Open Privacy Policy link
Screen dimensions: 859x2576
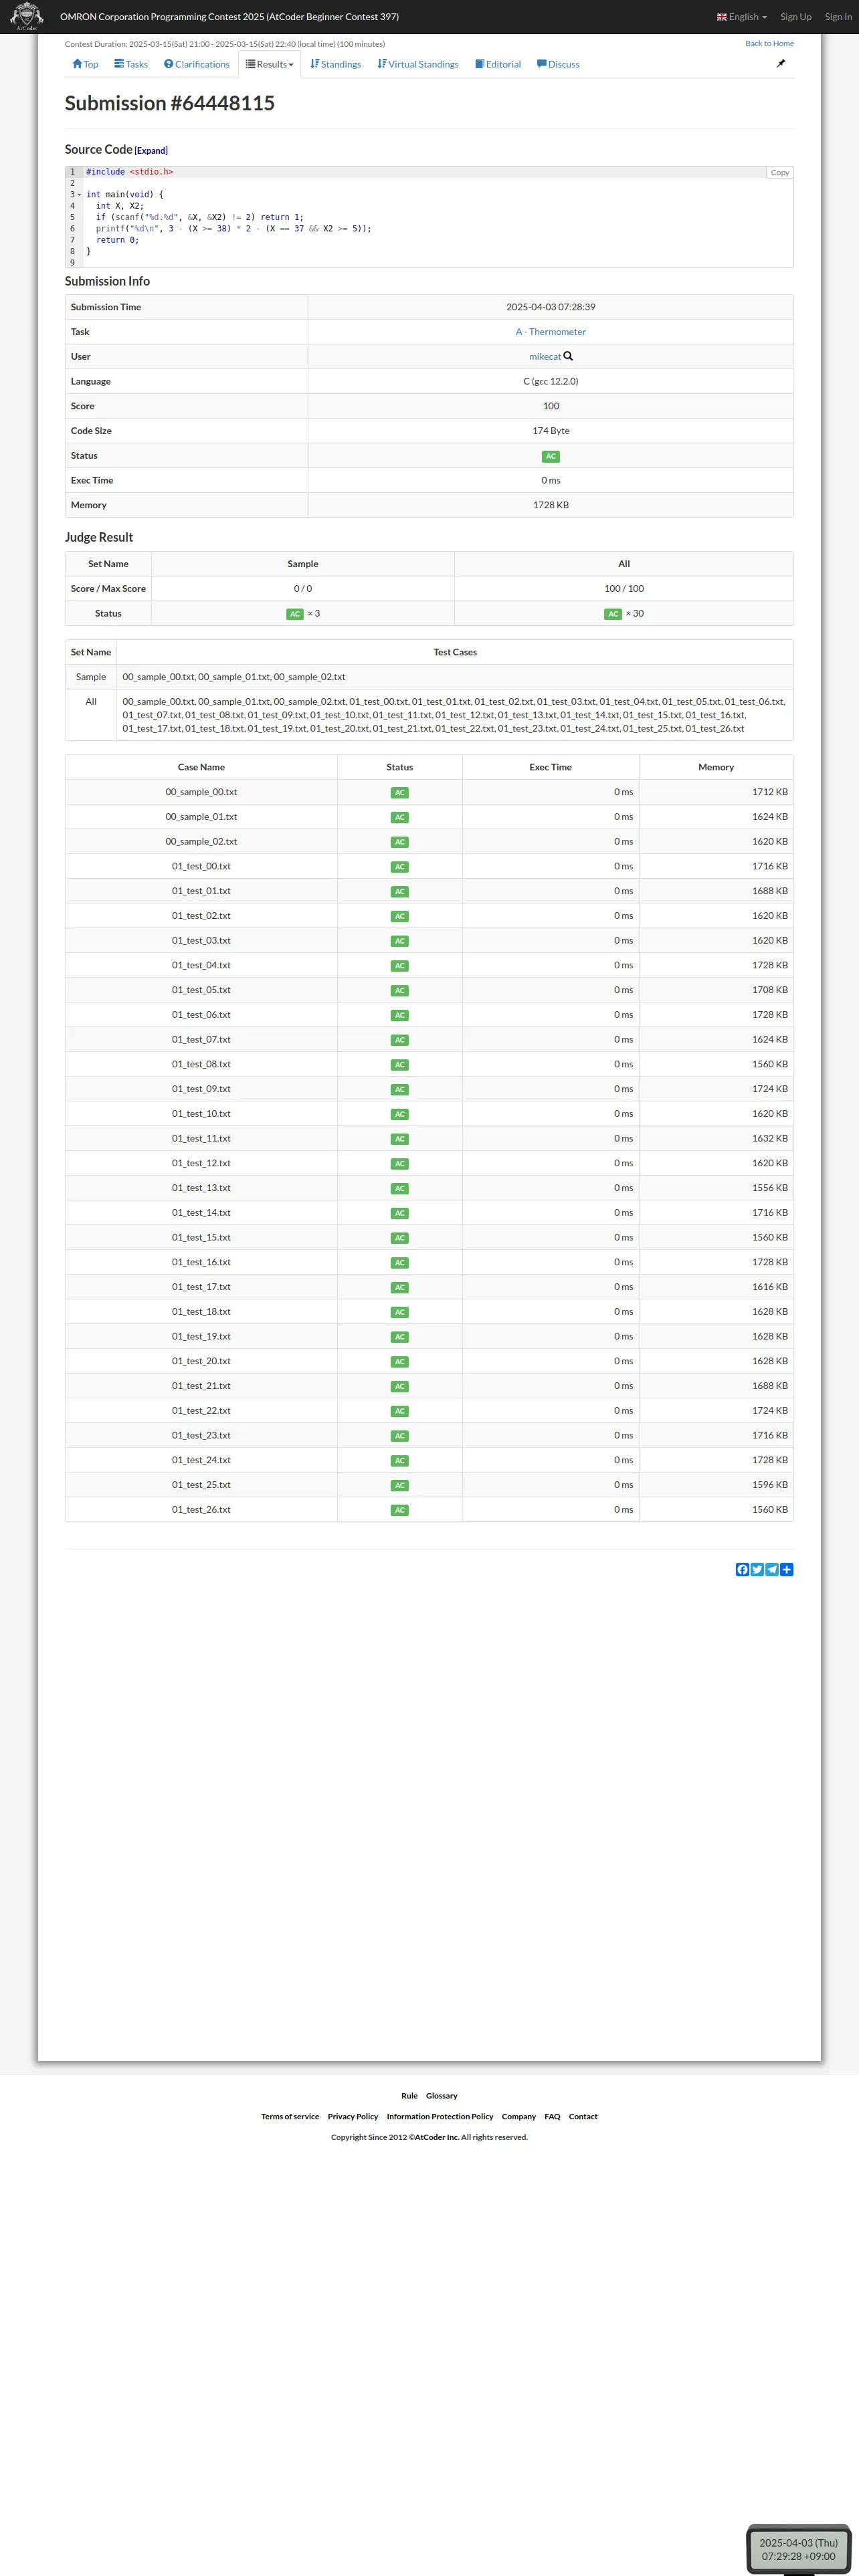[353, 2117]
